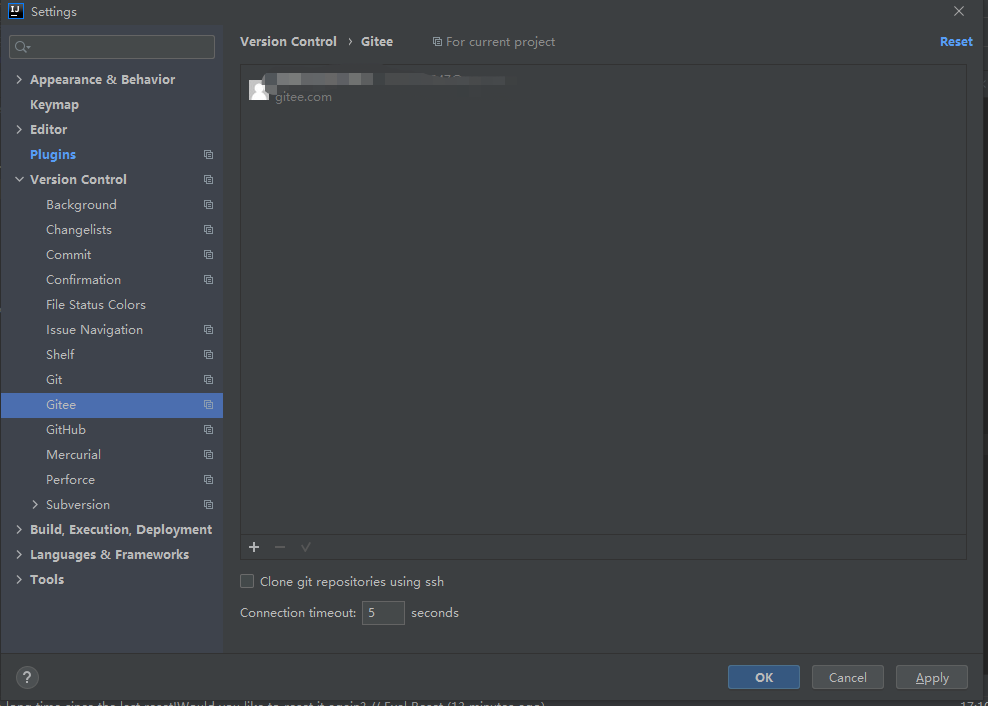Click the Cancel button
Image resolution: width=988 pixels, height=706 pixels.
point(847,677)
